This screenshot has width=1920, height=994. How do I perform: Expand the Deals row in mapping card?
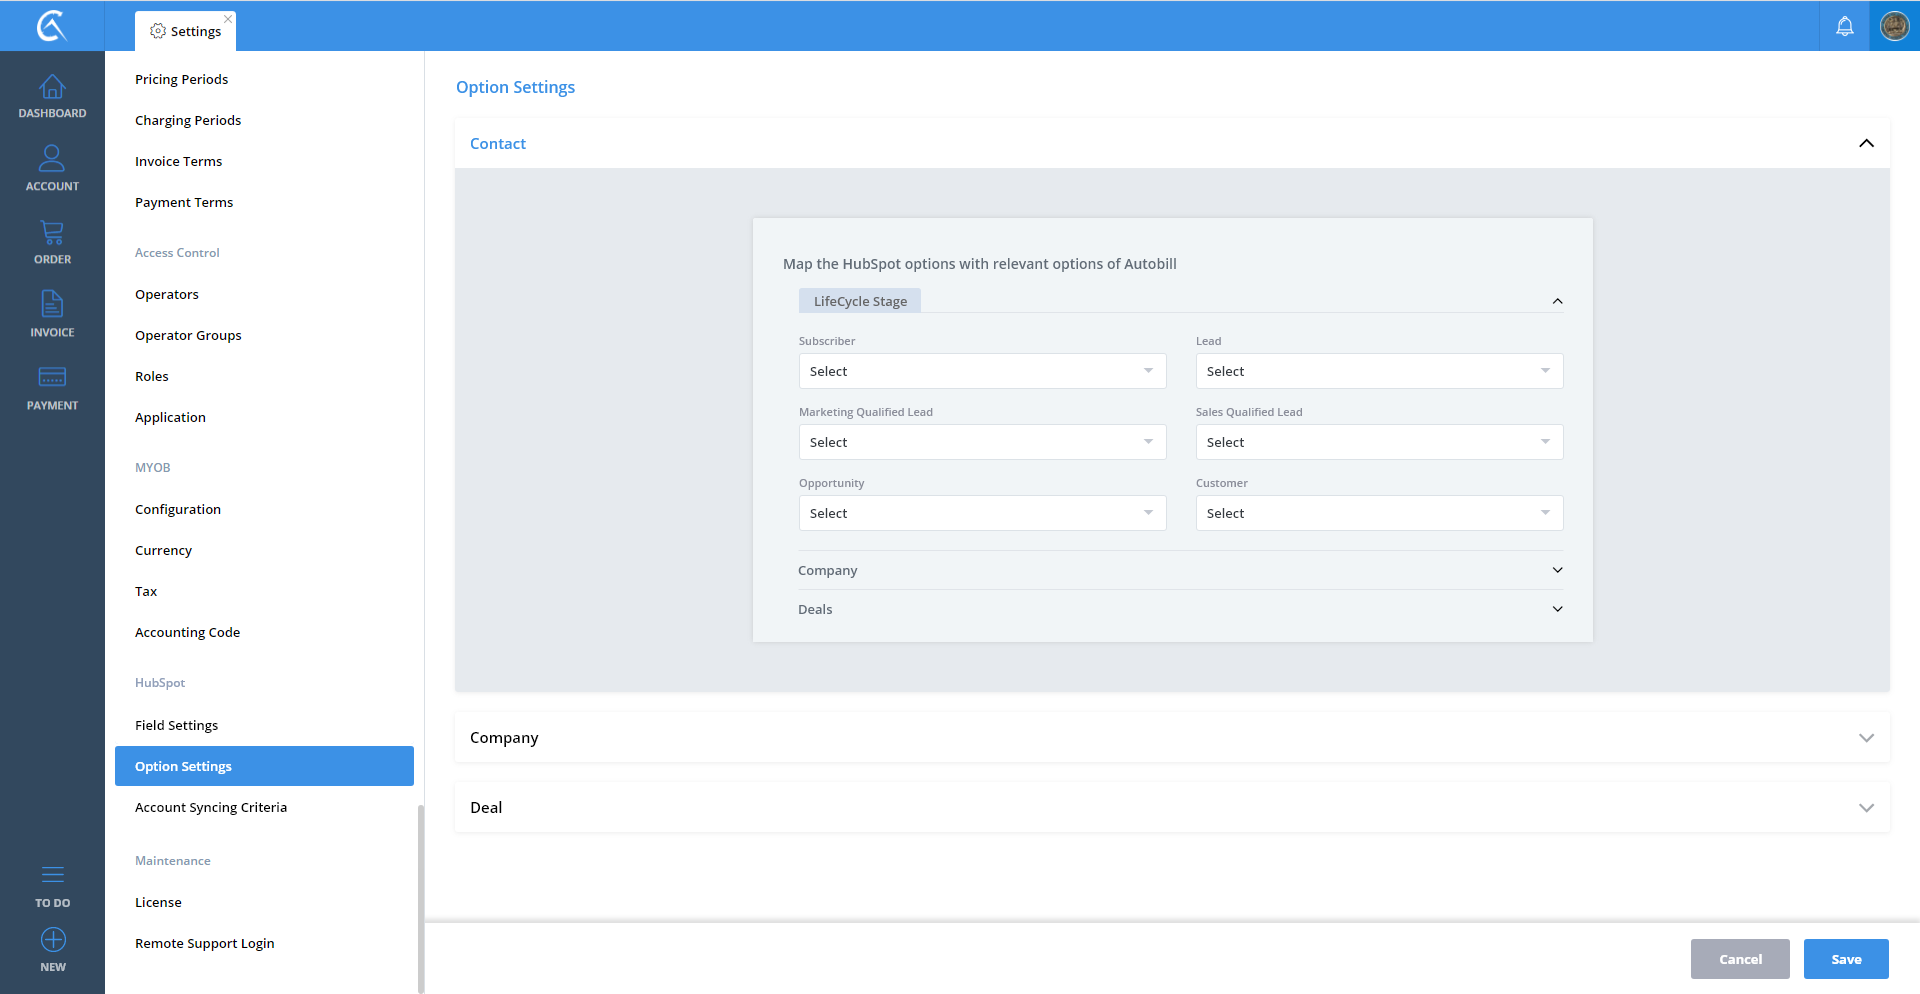point(1556,609)
